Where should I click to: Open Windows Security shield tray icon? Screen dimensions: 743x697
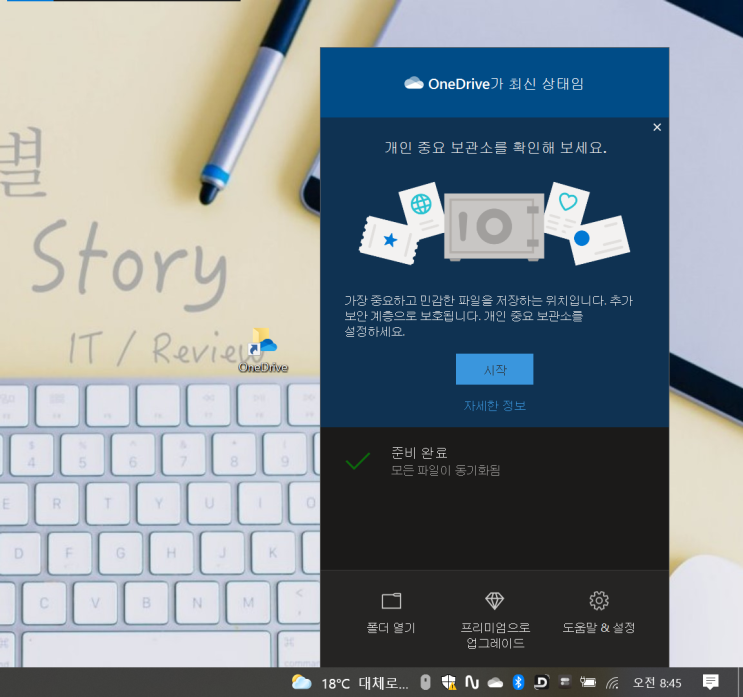[448, 682]
